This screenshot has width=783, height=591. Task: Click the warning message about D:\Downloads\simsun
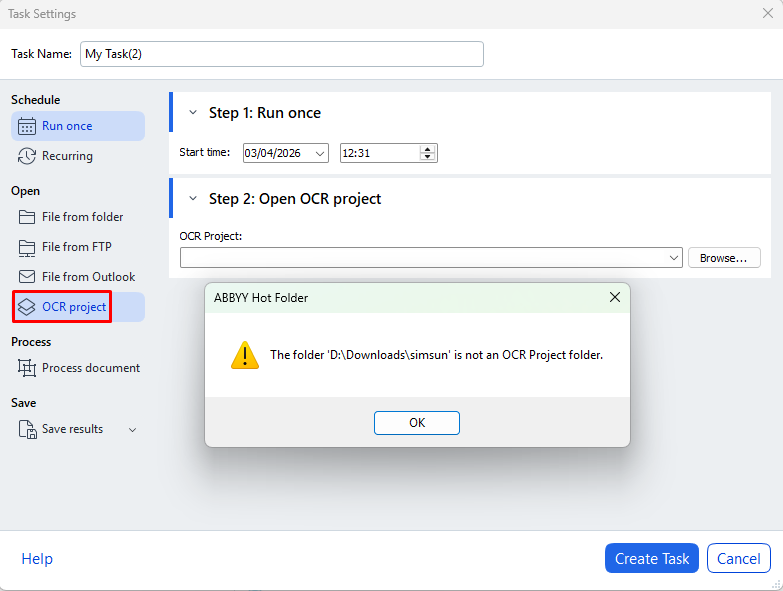tap(436, 355)
